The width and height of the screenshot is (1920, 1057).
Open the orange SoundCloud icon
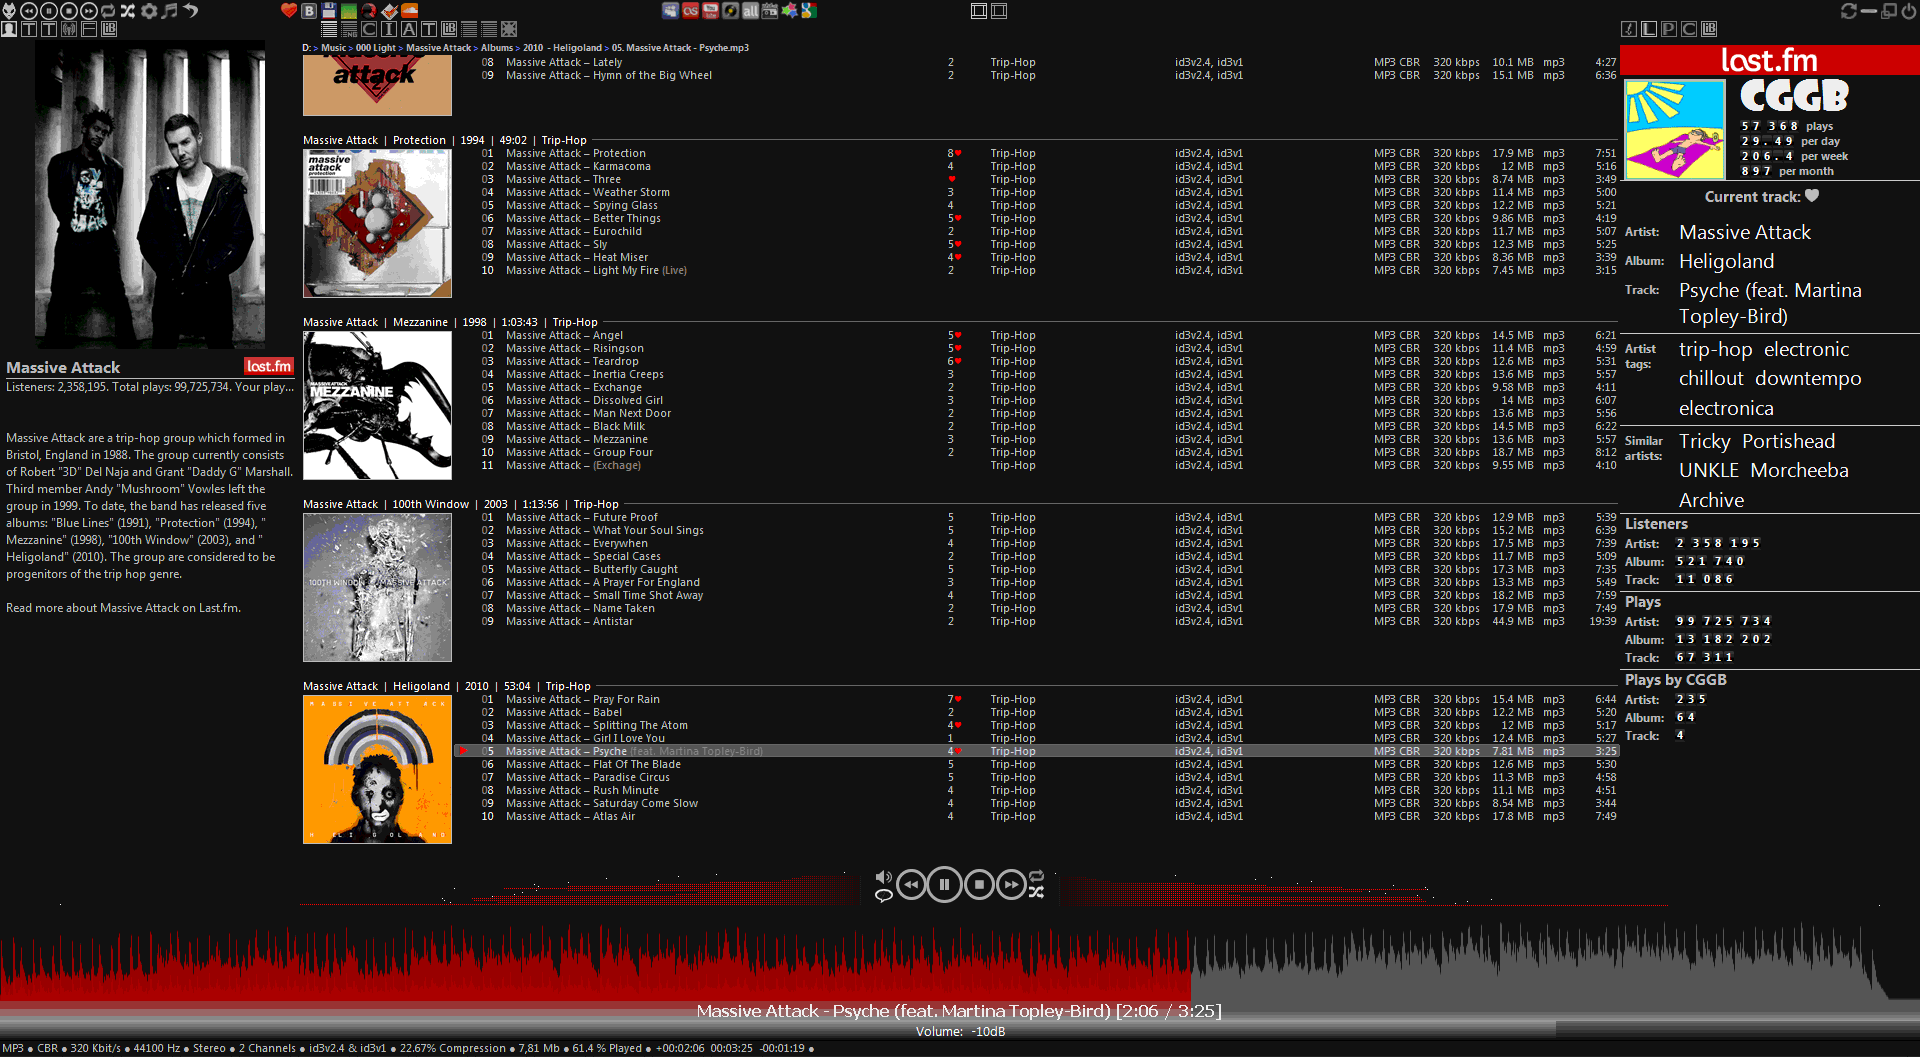tap(409, 11)
